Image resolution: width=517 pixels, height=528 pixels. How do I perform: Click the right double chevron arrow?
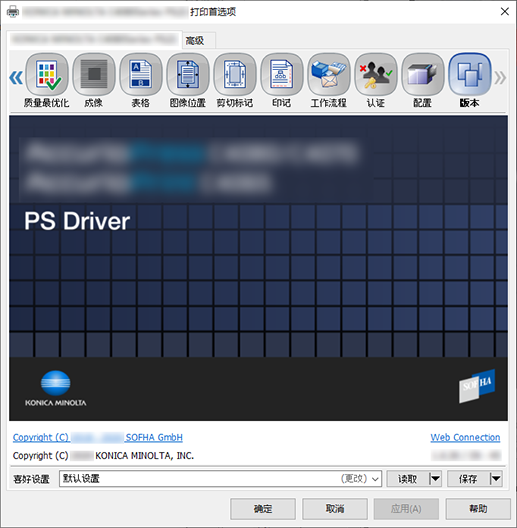tap(500, 78)
